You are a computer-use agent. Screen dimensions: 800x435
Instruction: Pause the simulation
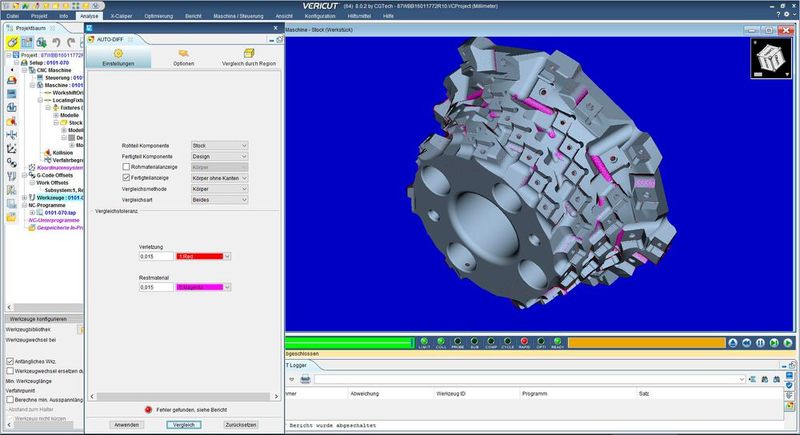click(x=760, y=343)
